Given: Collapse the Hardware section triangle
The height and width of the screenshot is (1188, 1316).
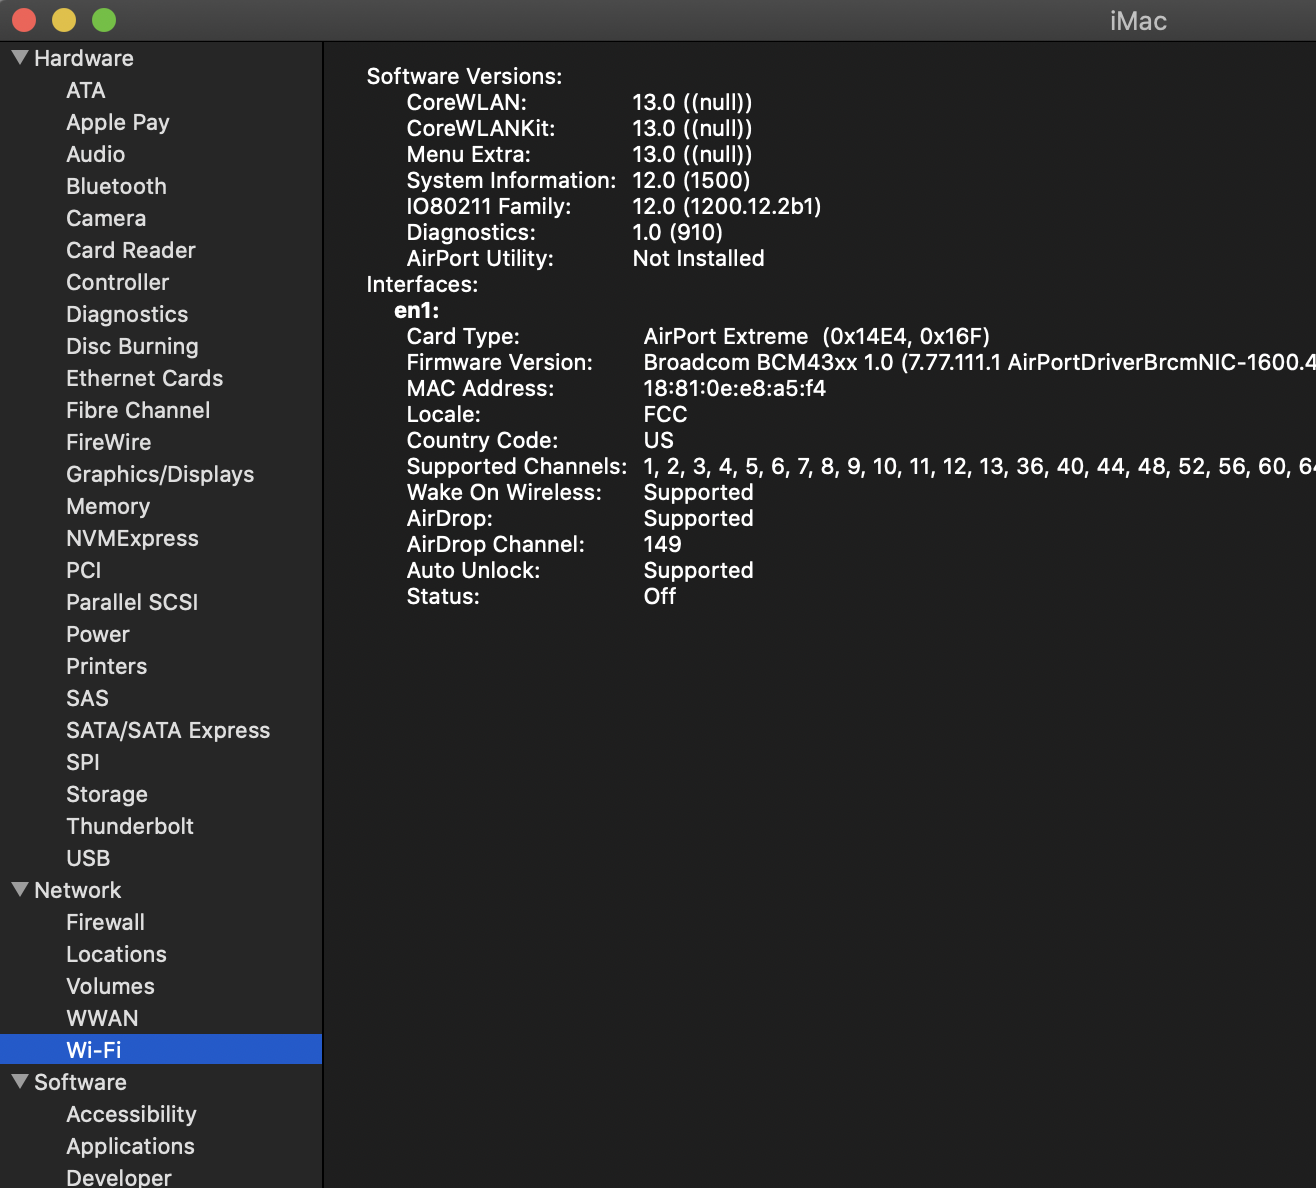Looking at the screenshot, I should point(19,58).
